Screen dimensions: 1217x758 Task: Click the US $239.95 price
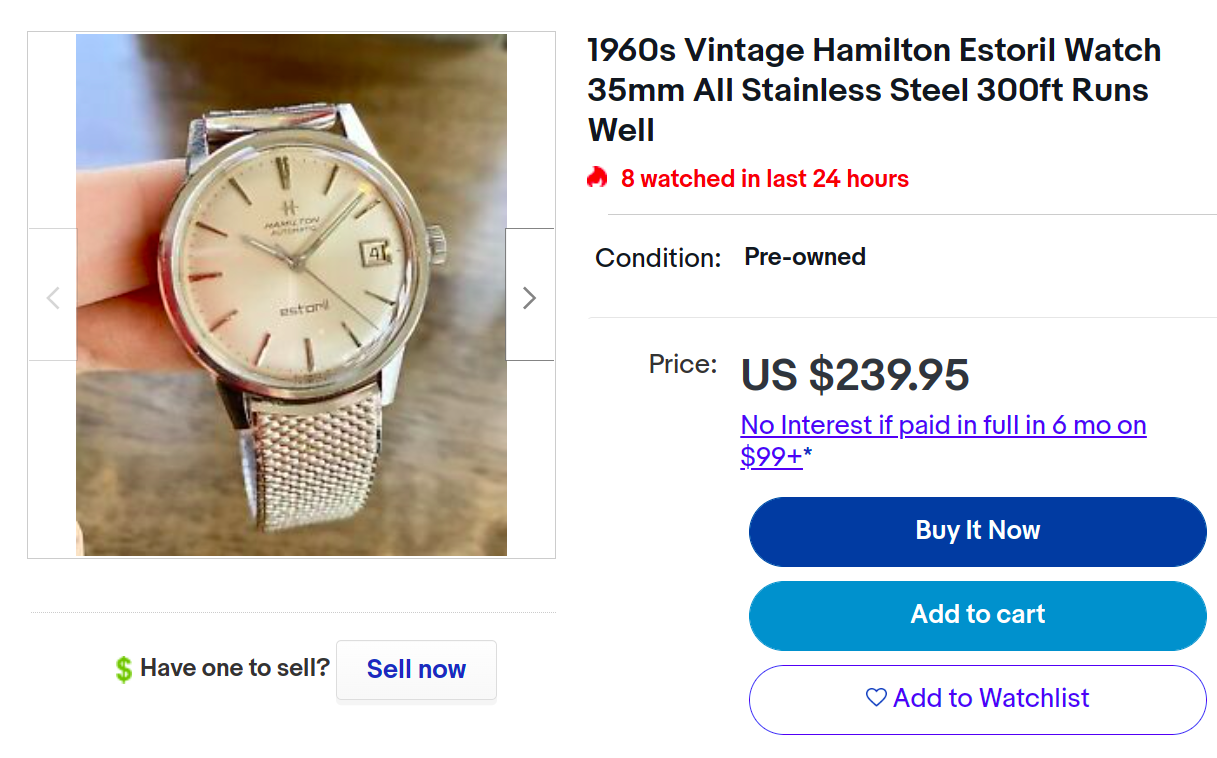coord(855,376)
